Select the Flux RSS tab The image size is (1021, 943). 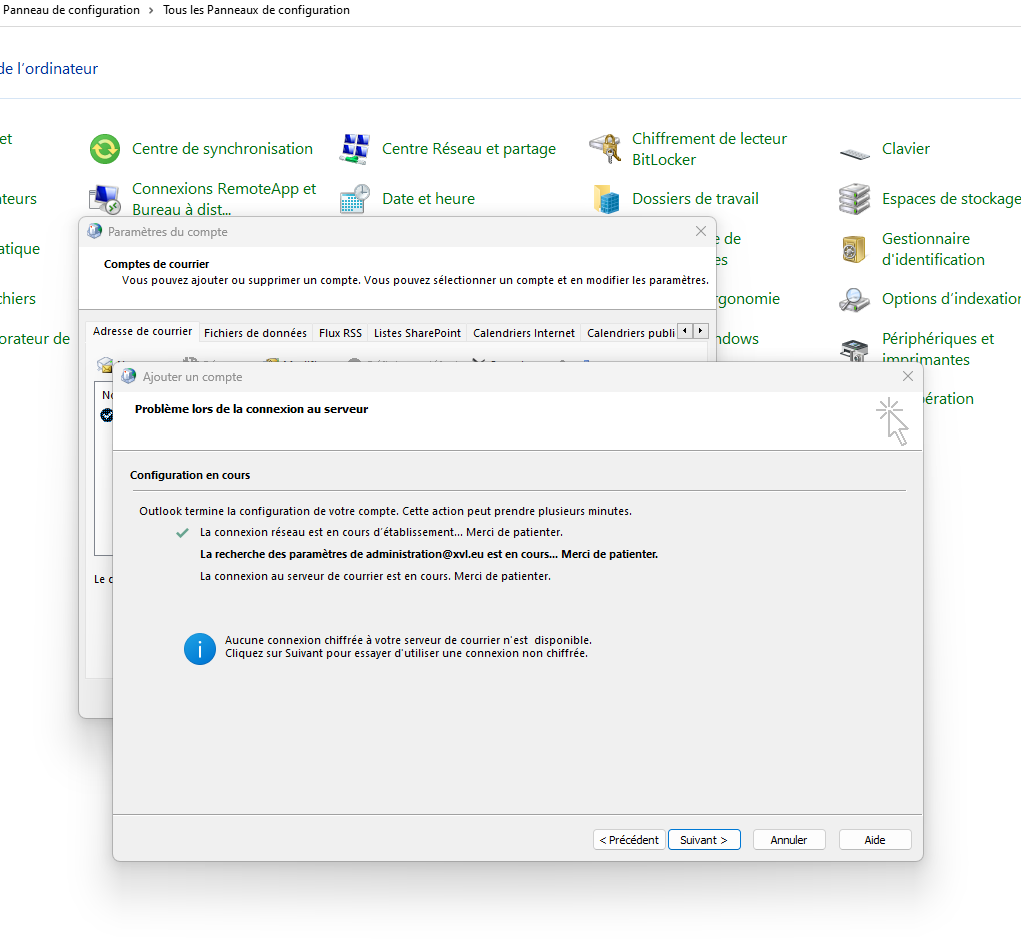340,333
